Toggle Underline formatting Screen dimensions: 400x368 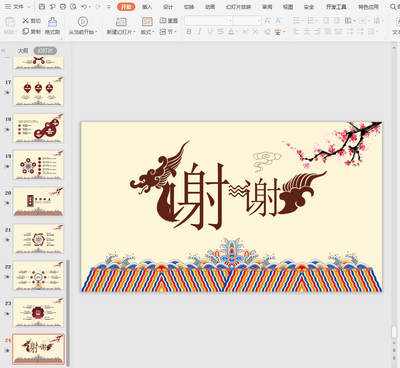210,32
